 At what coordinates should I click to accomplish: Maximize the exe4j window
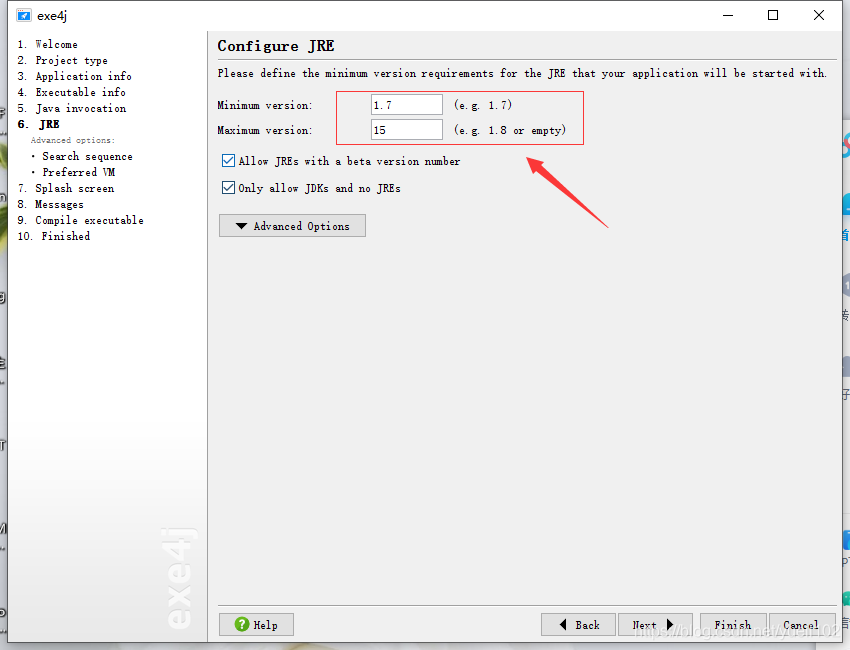773,15
